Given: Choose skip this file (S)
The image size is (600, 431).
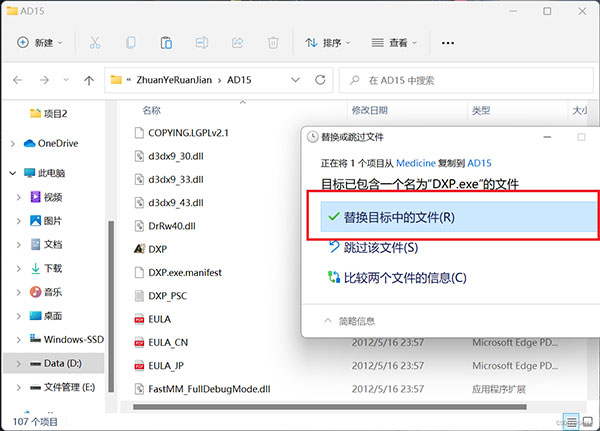Looking at the screenshot, I should [374, 247].
